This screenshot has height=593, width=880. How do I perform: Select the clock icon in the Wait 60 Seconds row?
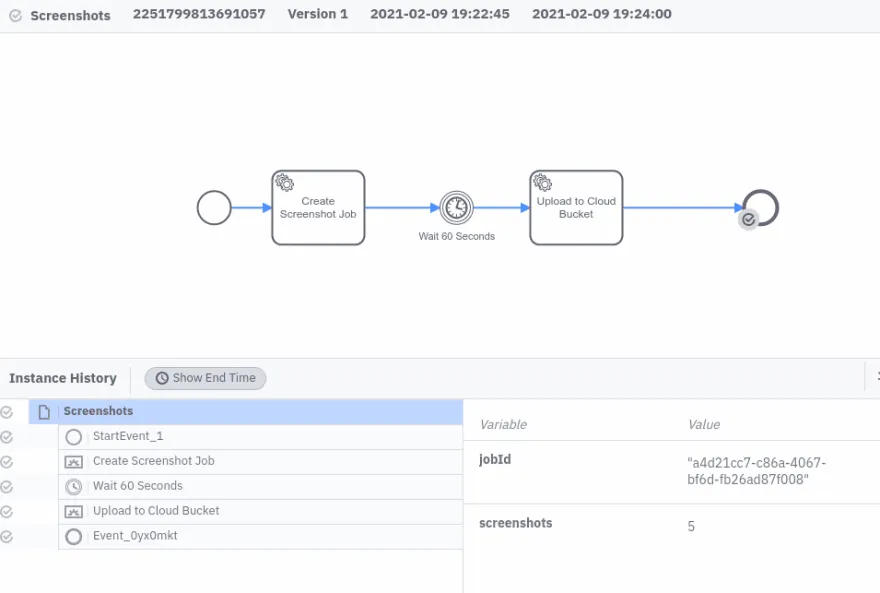point(71,486)
